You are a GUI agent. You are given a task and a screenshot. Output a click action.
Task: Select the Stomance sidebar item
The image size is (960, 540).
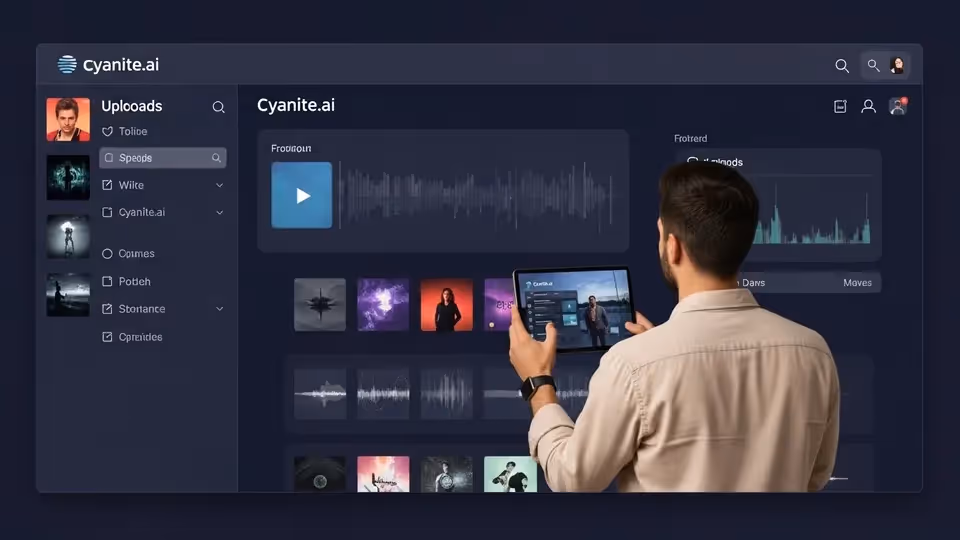click(142, 309)
